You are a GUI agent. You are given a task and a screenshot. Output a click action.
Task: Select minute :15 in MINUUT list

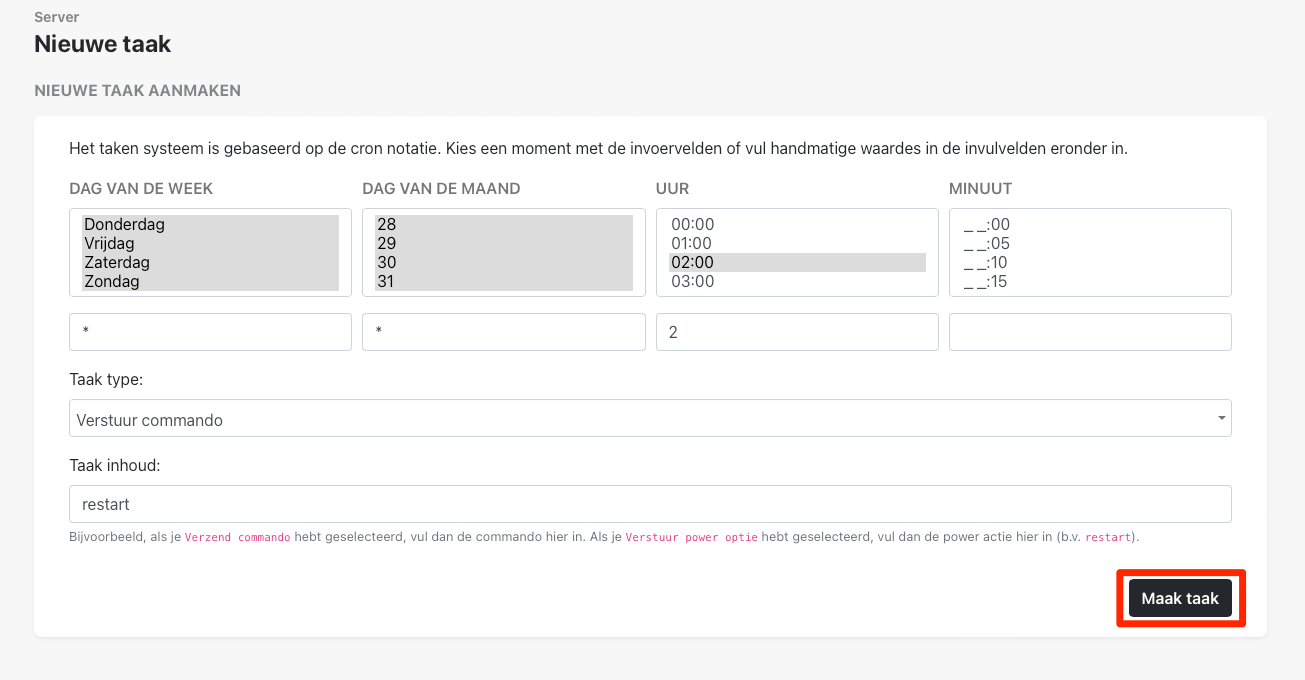(x=986, y=282)
